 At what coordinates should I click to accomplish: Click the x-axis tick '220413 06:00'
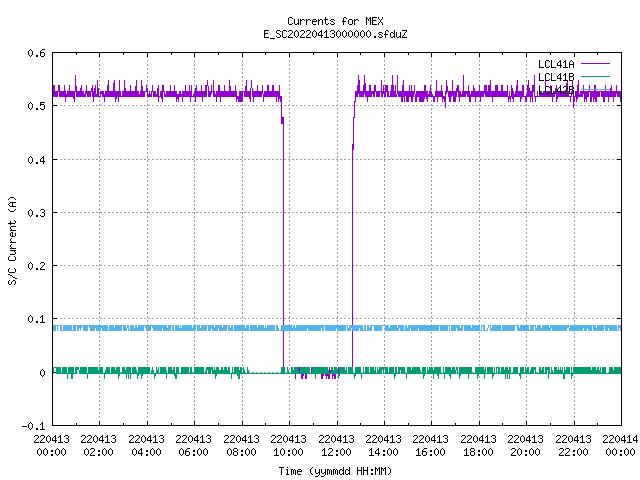(193, 446)
